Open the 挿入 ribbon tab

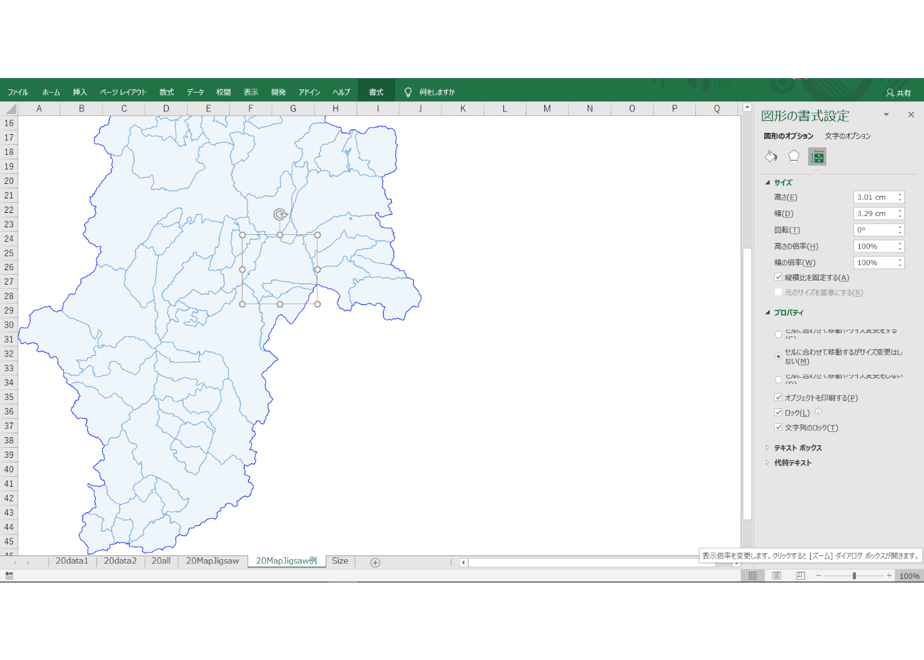(80, 92)
